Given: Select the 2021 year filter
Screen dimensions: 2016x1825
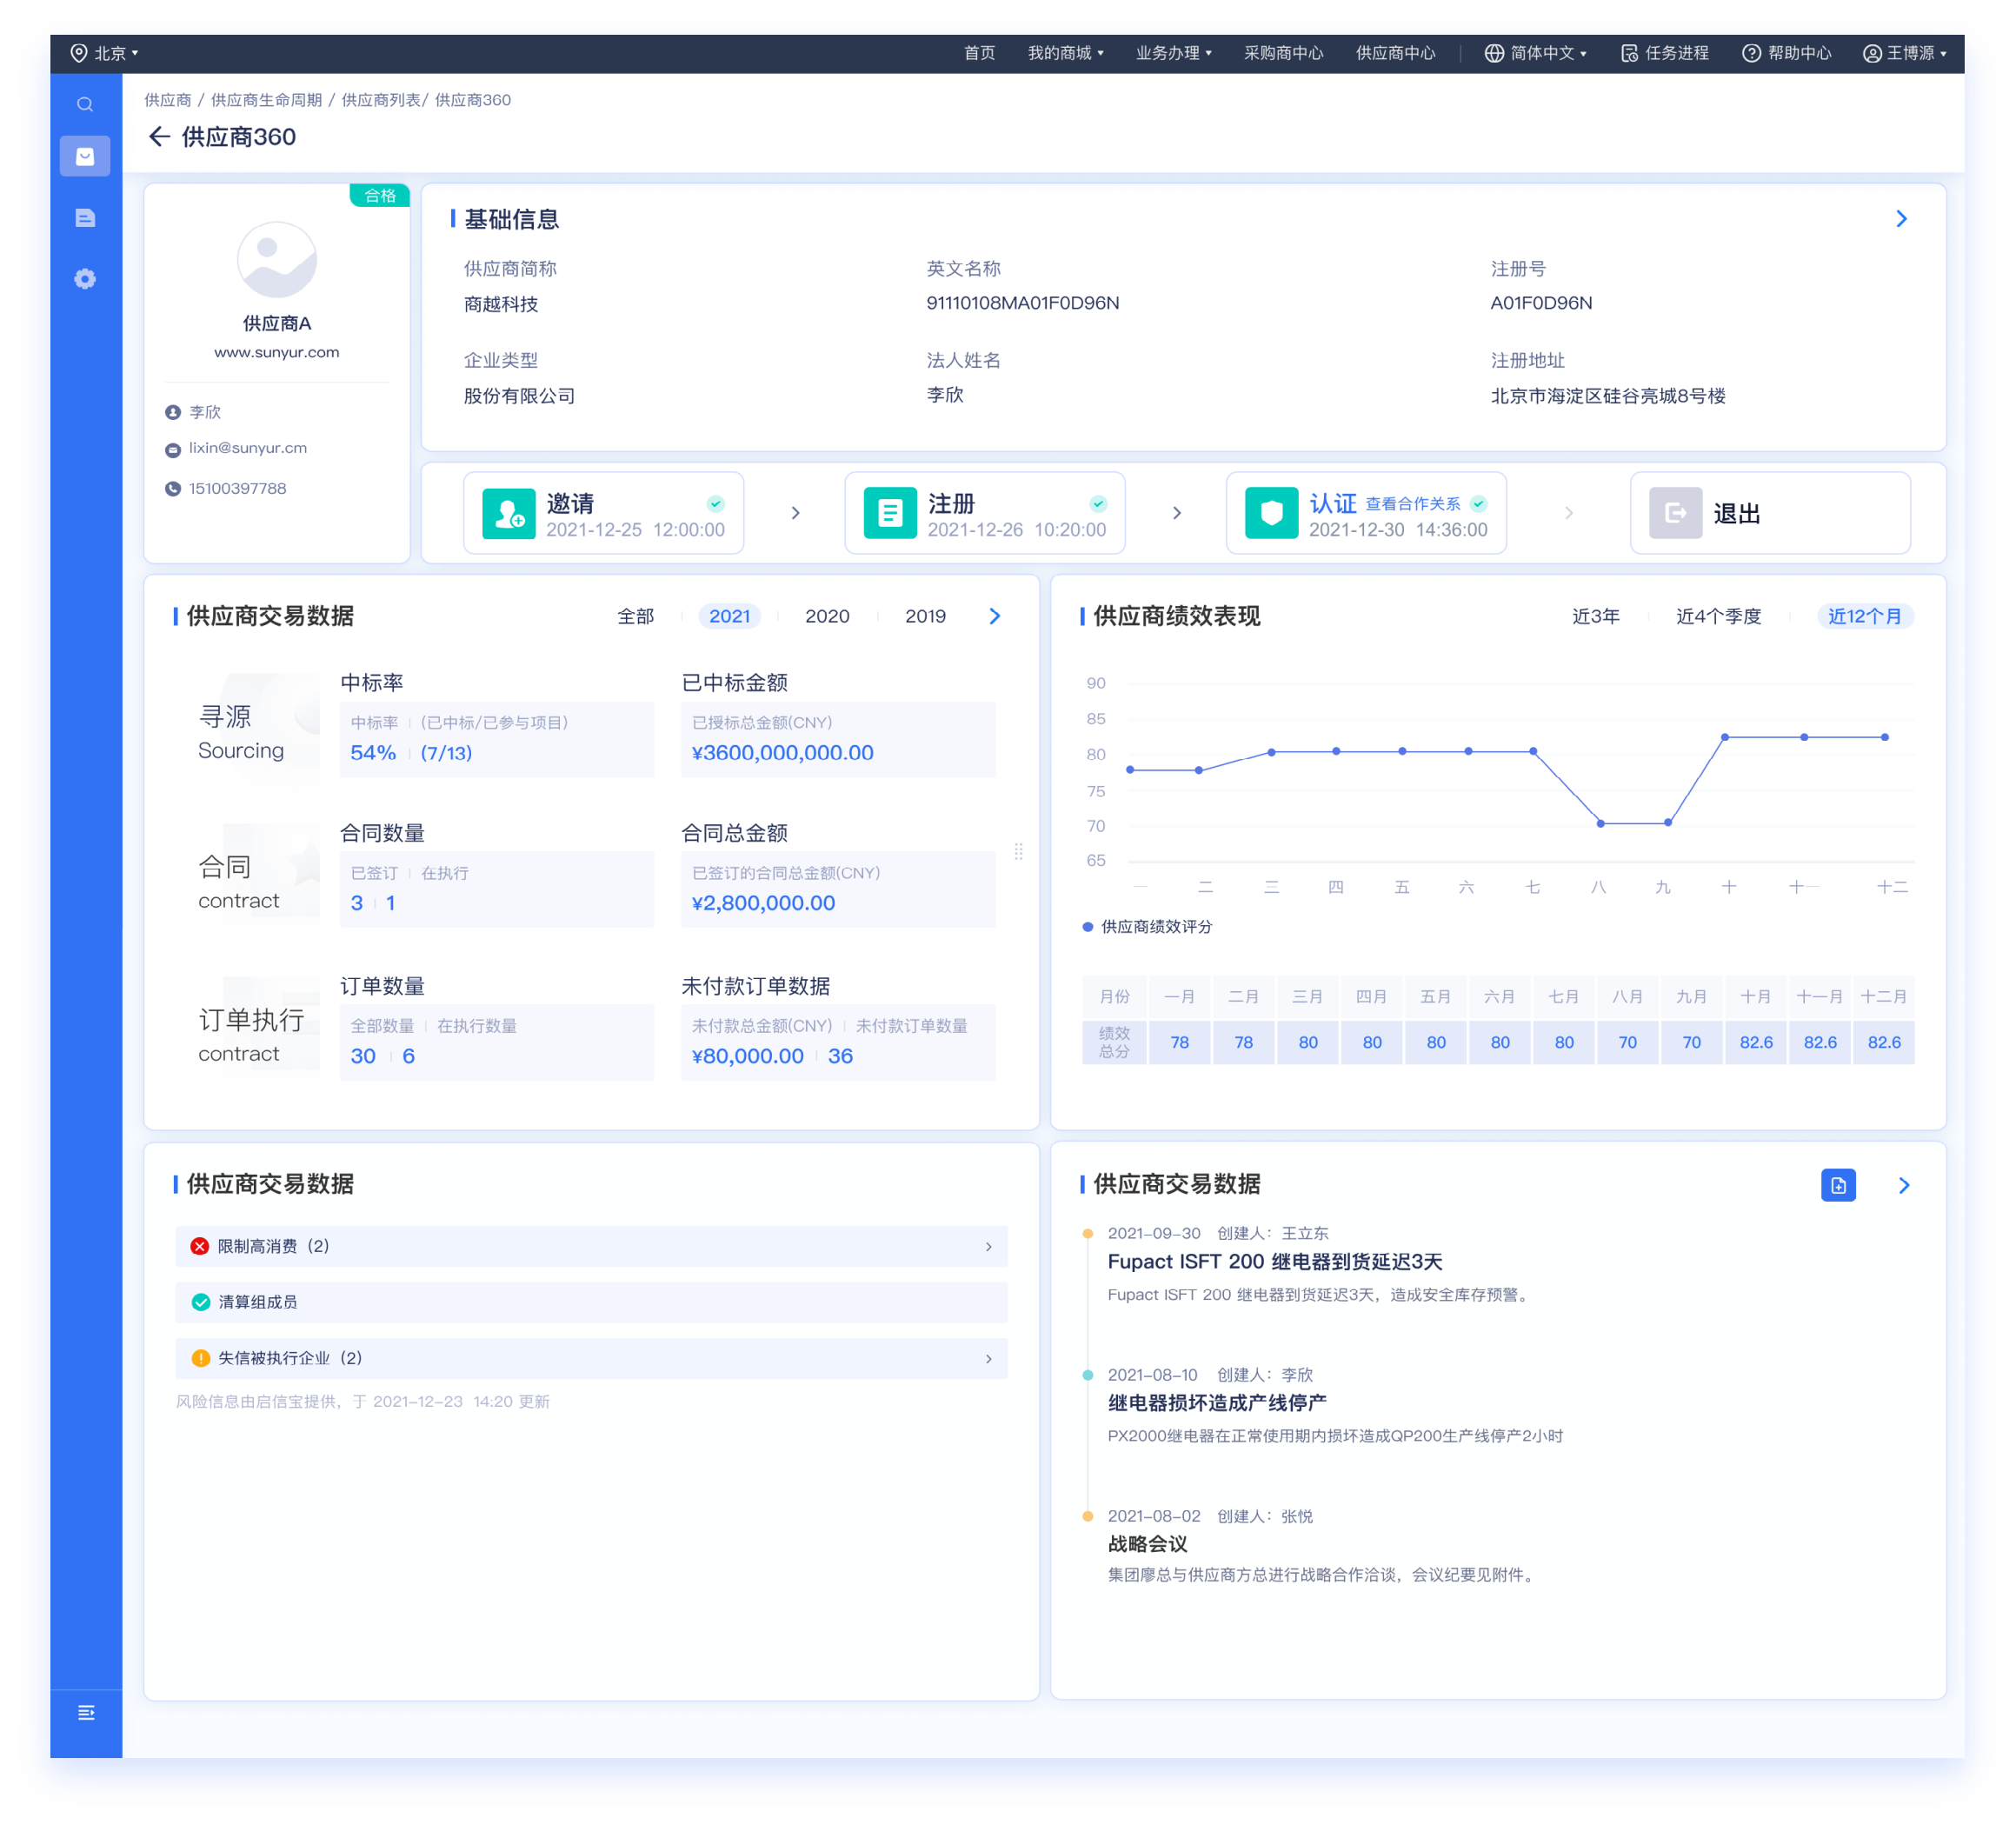Looking at the screenshot, I should (729, 616).
